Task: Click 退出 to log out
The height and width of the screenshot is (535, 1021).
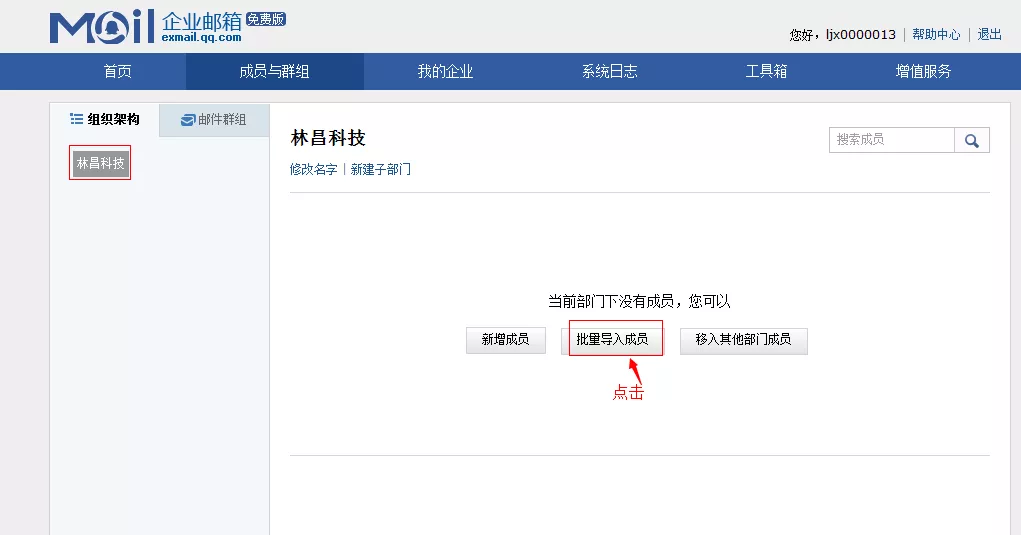Action: click(x=989, y=34)
